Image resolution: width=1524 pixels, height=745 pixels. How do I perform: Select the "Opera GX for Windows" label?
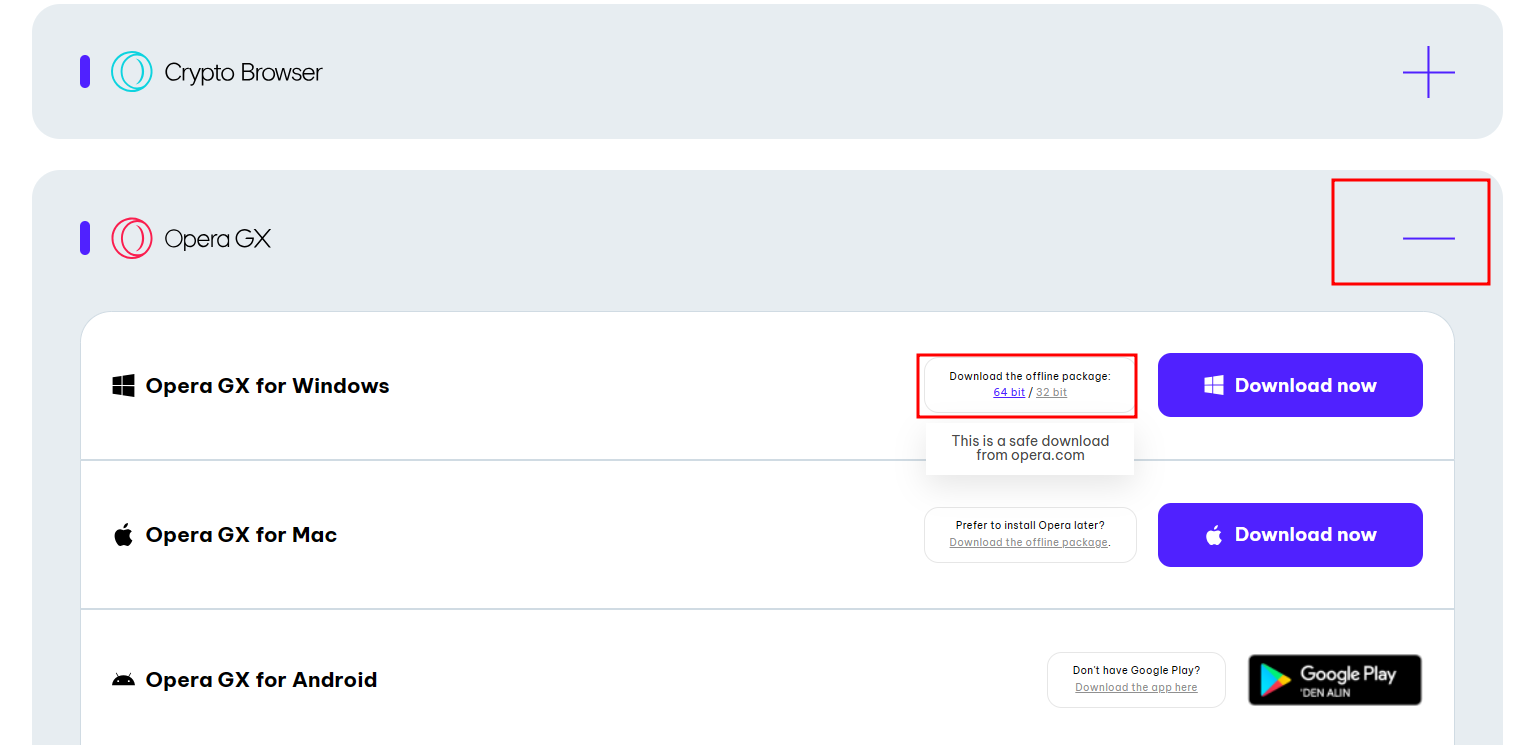[x=267, y=386]
